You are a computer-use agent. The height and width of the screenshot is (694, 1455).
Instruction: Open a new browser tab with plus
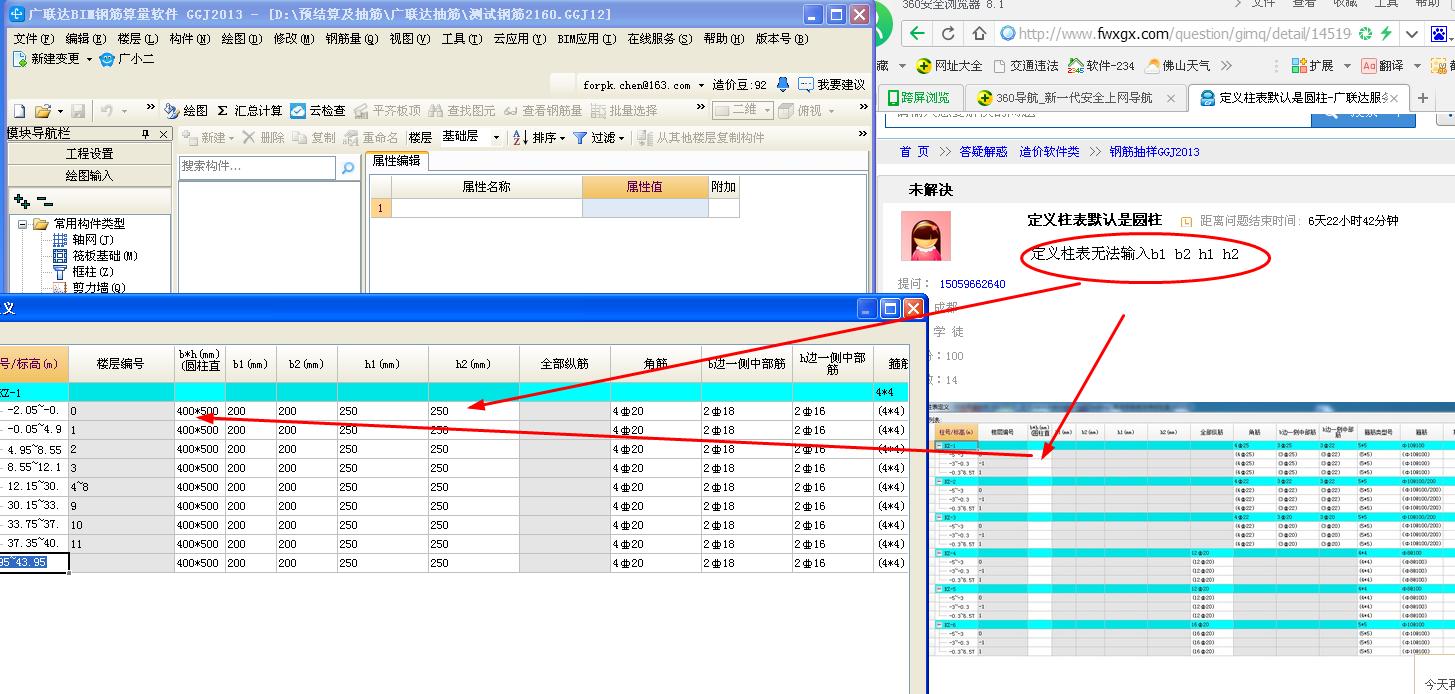click(1423, 98)
